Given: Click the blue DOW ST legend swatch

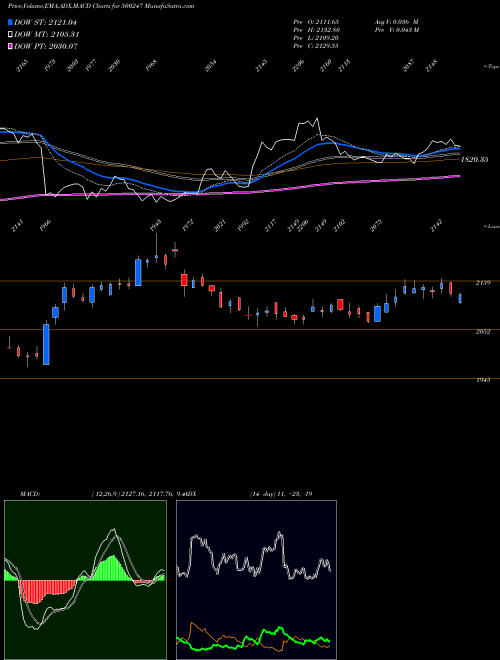Looking at the screenshot, I should pyautogui.click(x=10, y=22).
